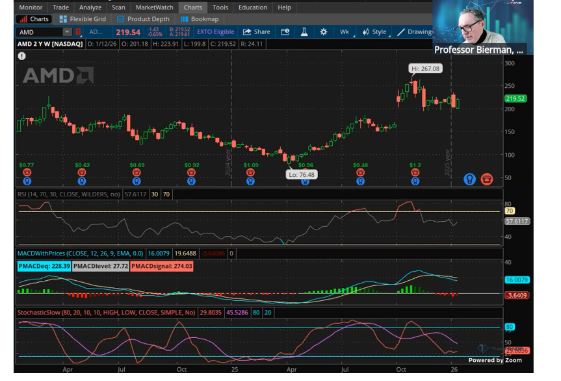This screenshot has height=381, width=561.
Task: Select the Drawings tool button
Action: tap(415, 32)
